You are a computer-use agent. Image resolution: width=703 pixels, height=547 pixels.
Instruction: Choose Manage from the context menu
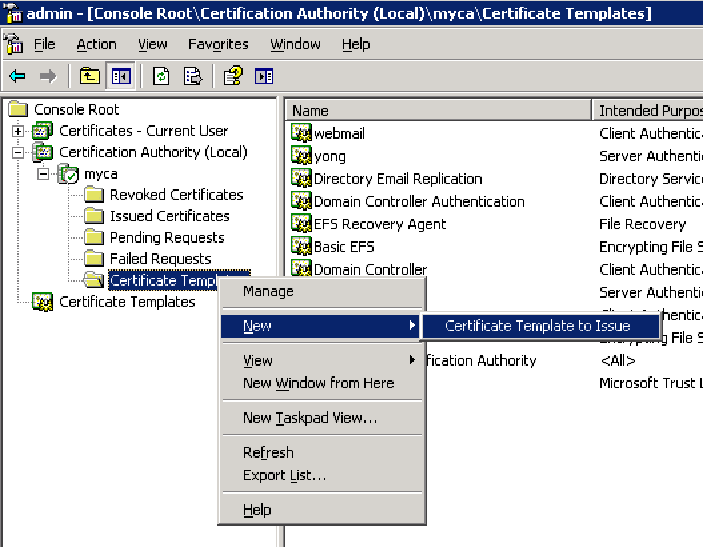click(x=321, y=291)
